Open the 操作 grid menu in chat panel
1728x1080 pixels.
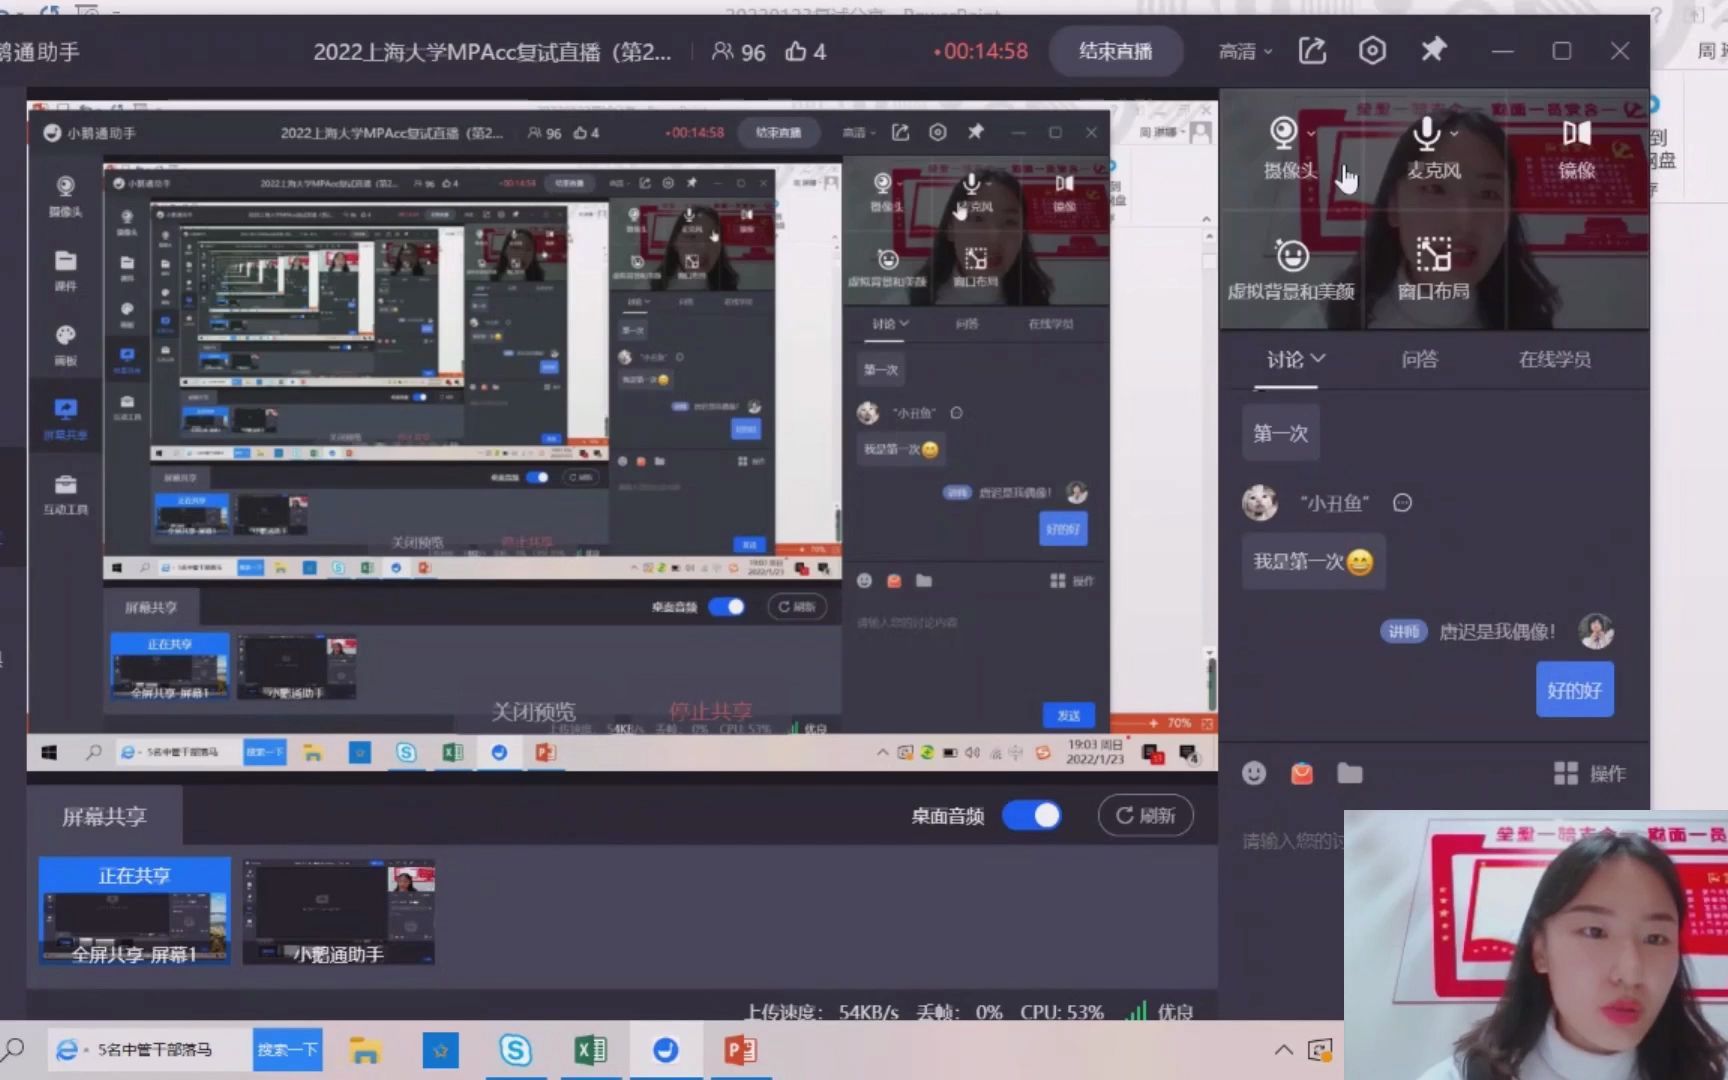pyautogui.click(x=1589, y=773)
